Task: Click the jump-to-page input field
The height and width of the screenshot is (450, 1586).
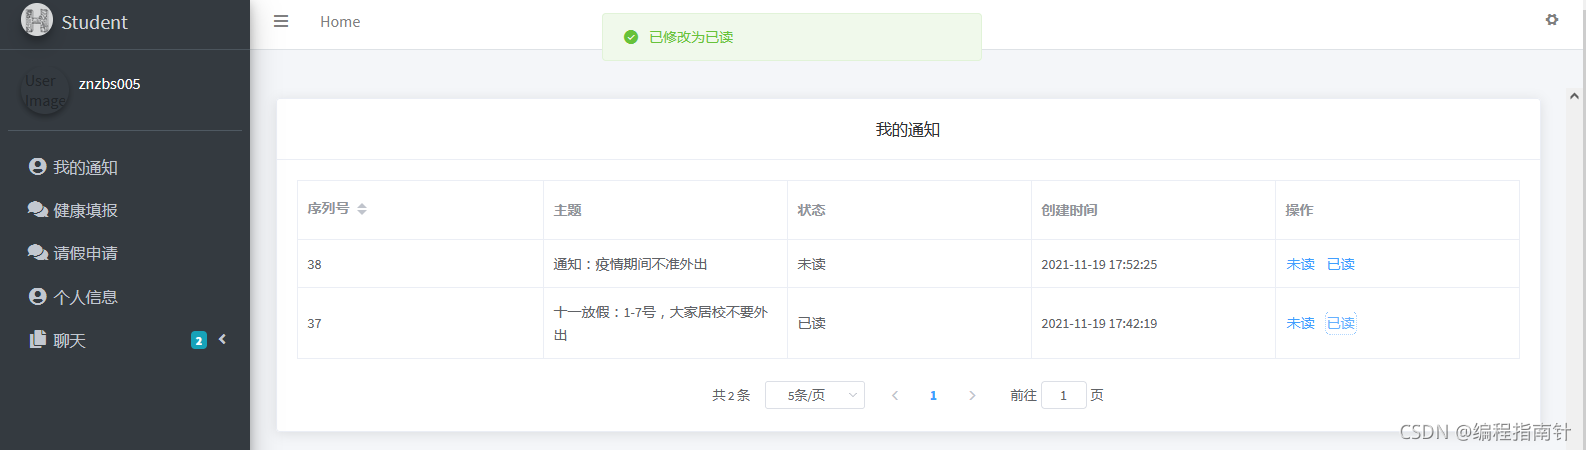Action: 1063,395
